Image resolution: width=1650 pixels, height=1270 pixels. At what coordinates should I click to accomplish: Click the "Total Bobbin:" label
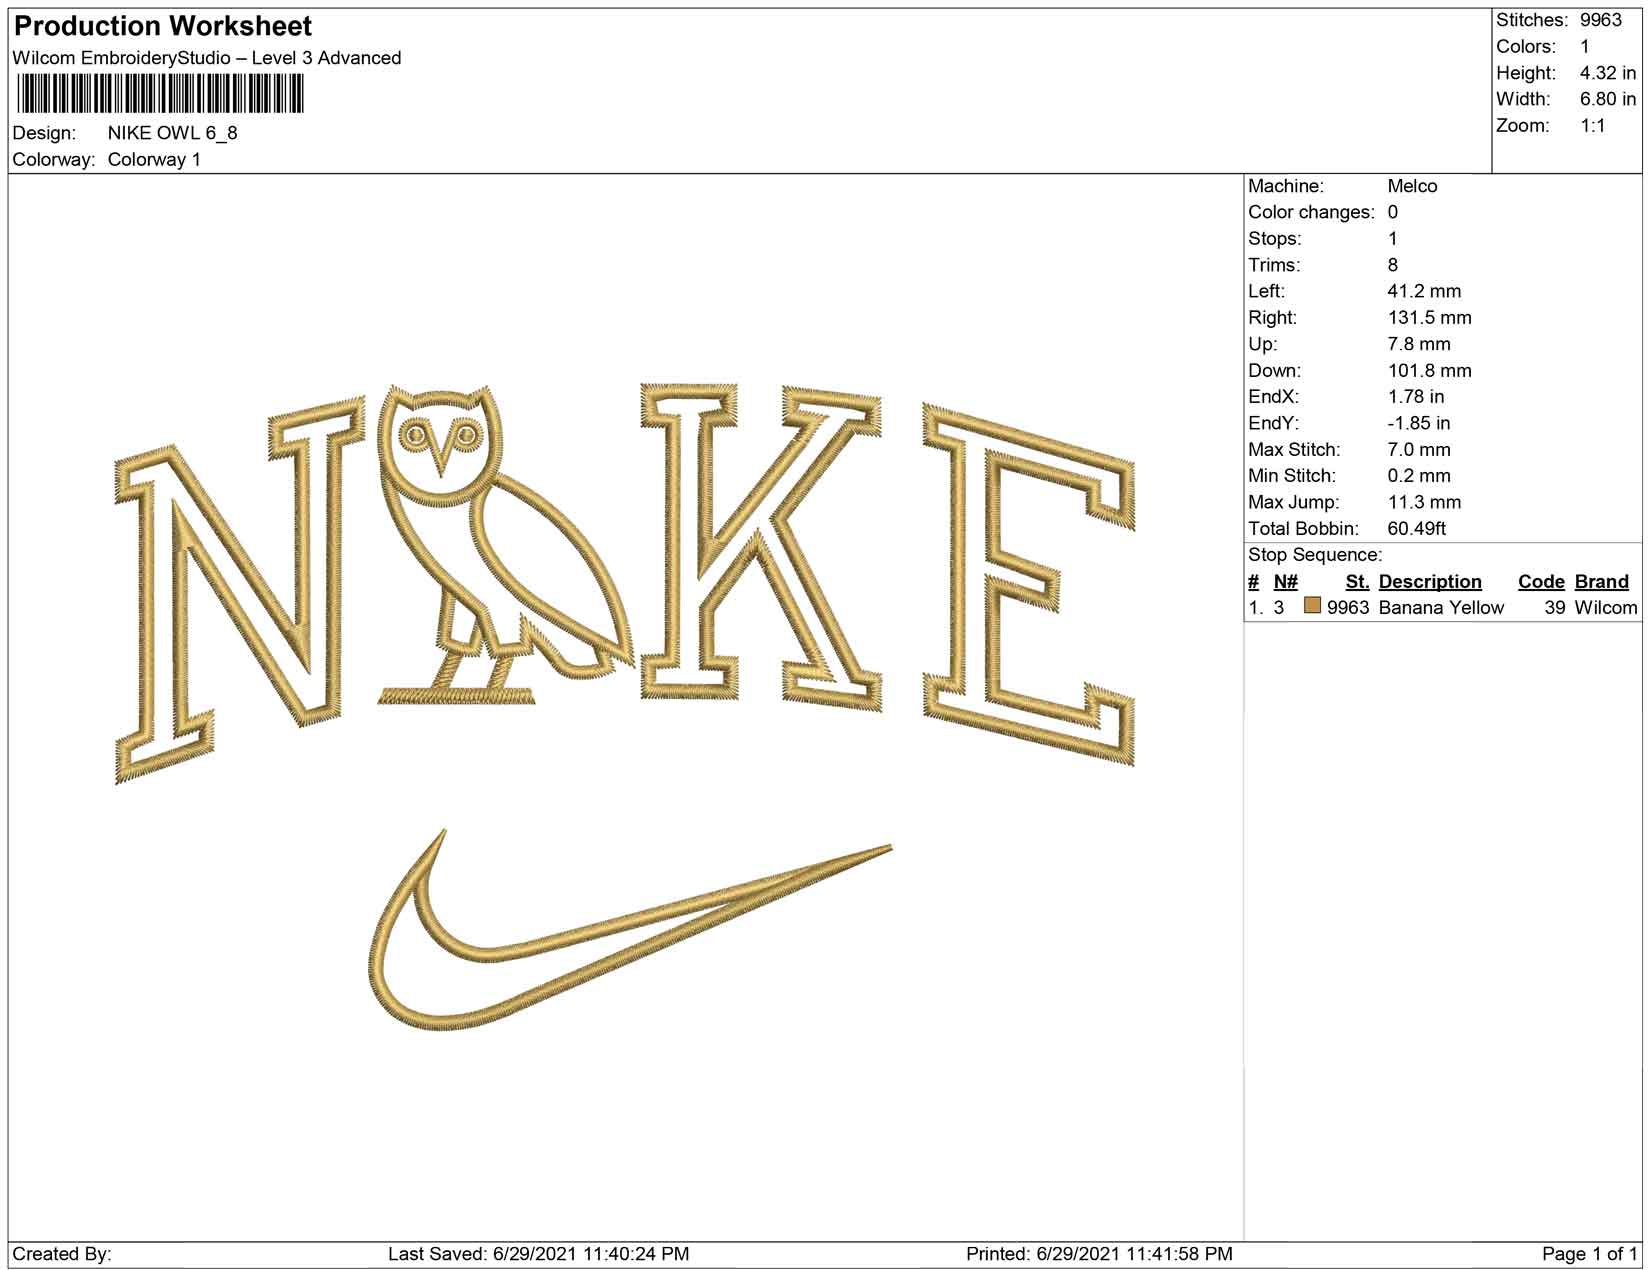(x=1304, y=529)
